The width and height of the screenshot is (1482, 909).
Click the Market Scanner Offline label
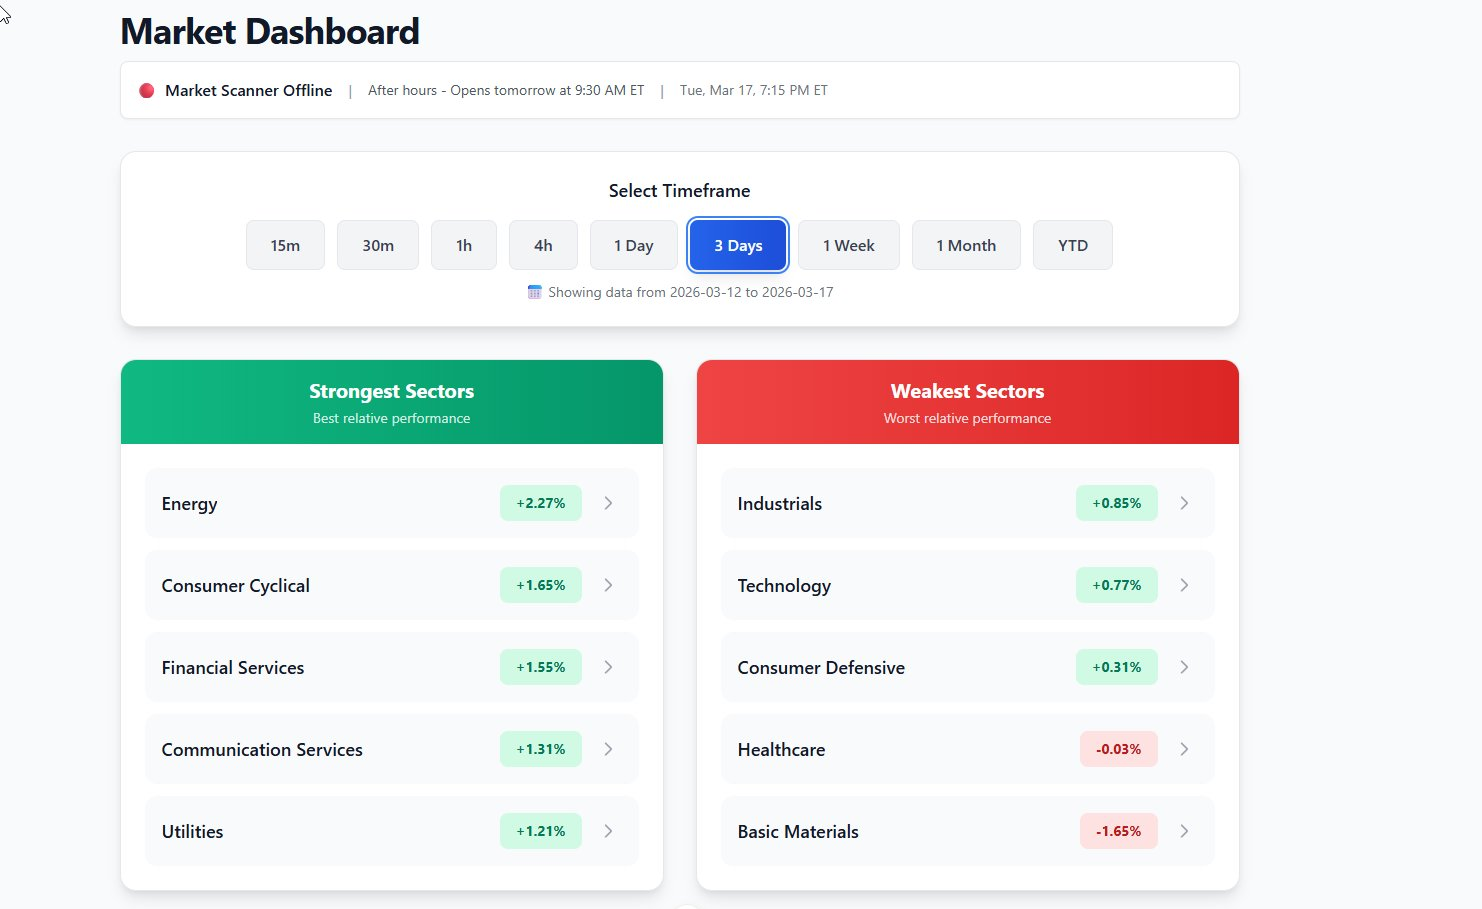[248, 90]
